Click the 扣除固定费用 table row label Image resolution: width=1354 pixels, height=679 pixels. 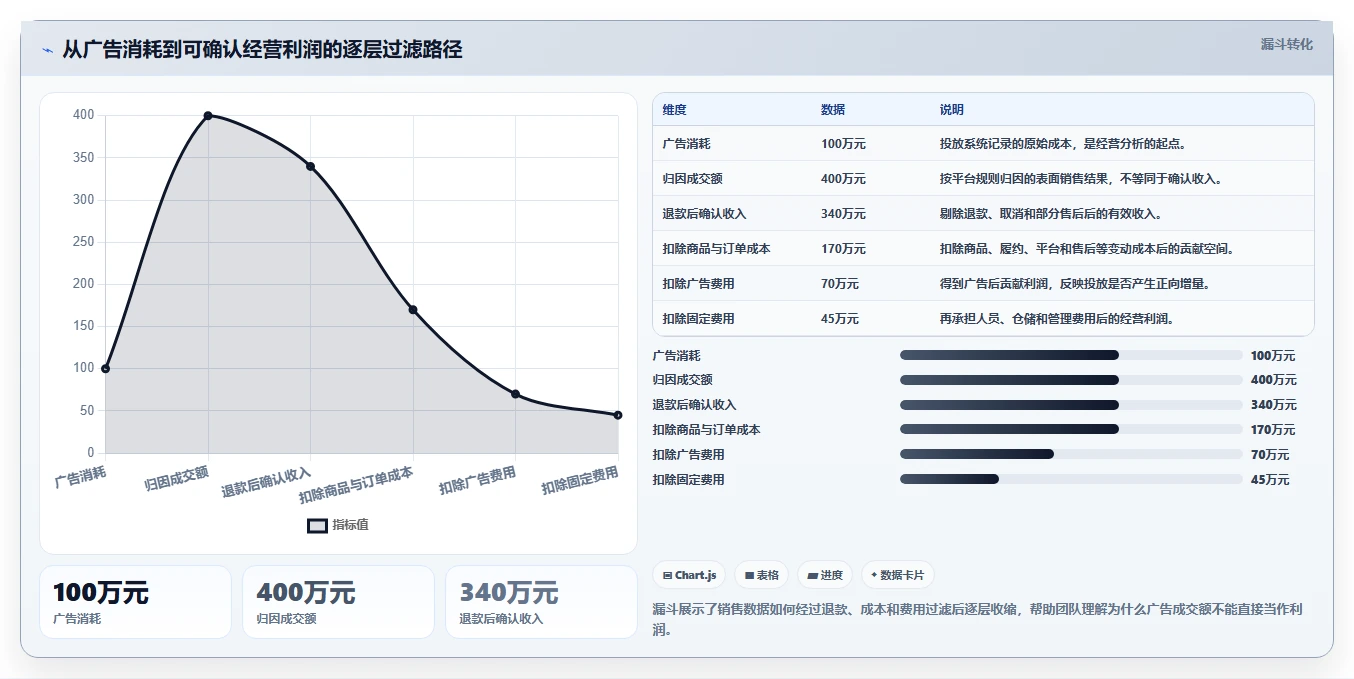coord(698,319)
